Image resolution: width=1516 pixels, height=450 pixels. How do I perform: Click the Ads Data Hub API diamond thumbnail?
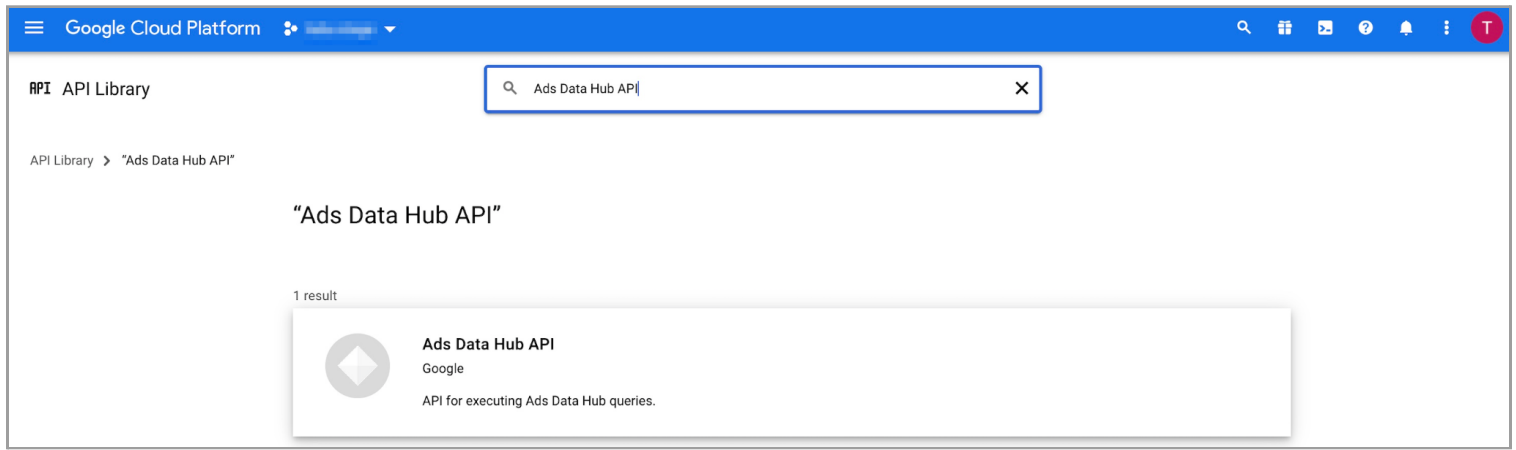pyautogui.click(x=357, y=366)
